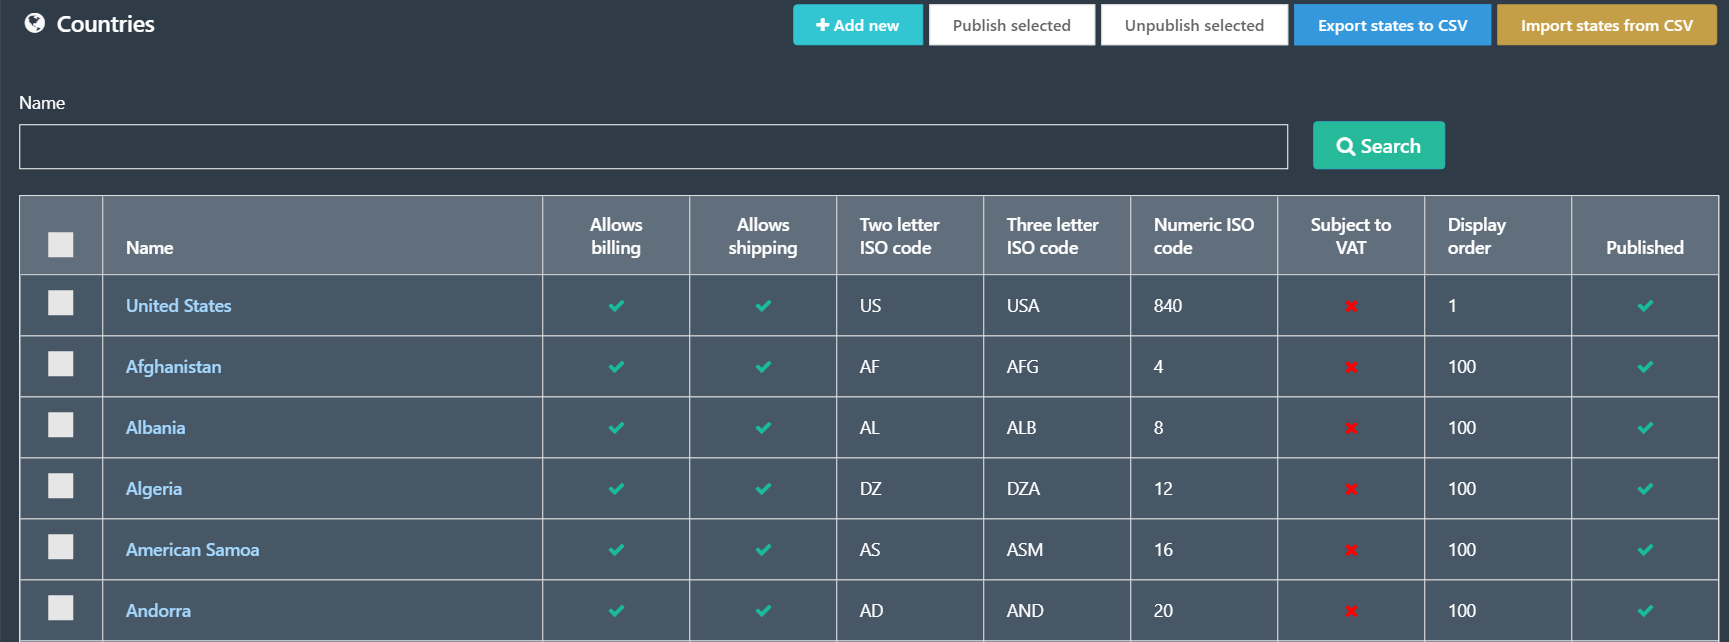Toggle the select-all checkbox in table header
1729x642 pixels.
point(61,245)
